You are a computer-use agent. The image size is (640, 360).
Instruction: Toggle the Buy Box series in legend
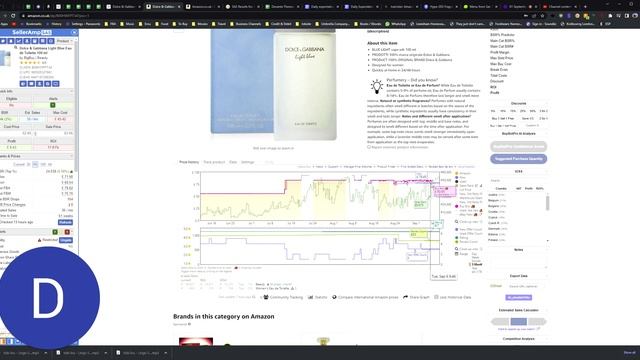[464, 207]
